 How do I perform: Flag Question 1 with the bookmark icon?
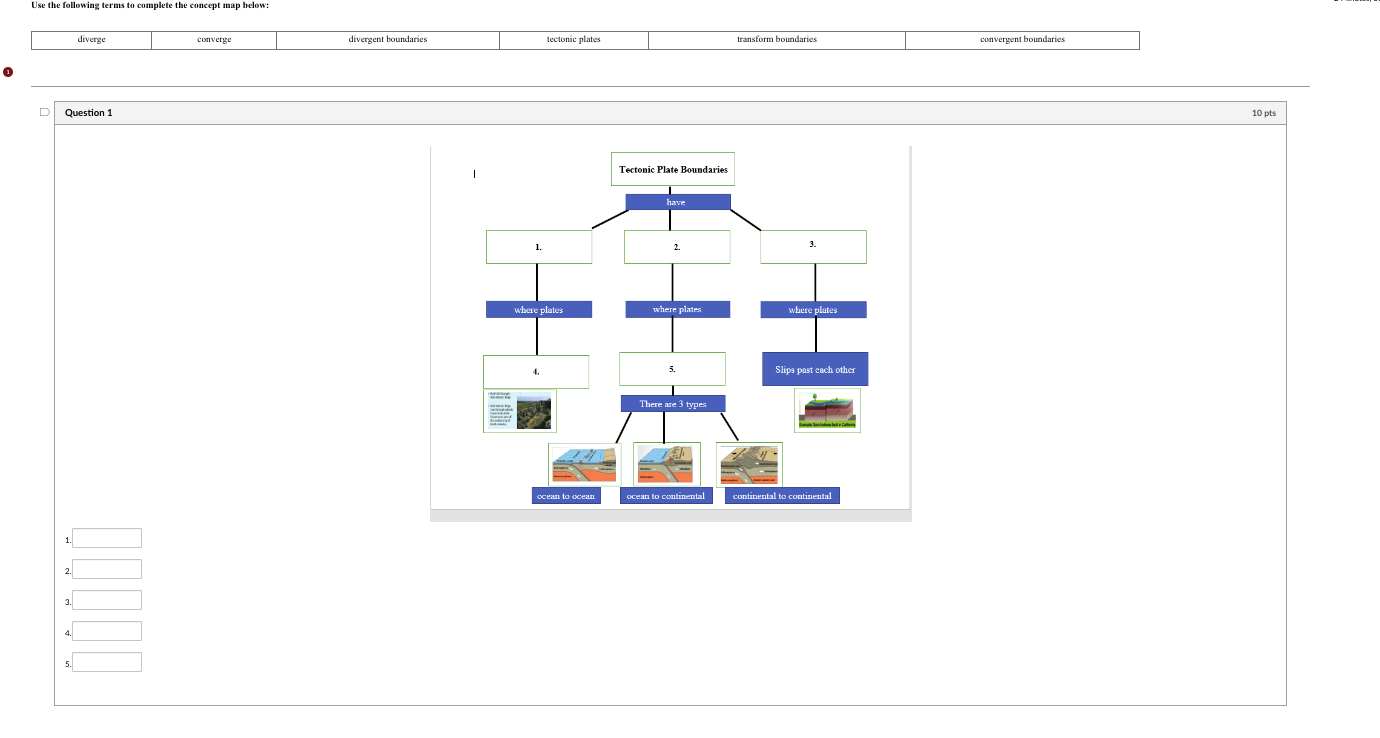click(42, 112)
